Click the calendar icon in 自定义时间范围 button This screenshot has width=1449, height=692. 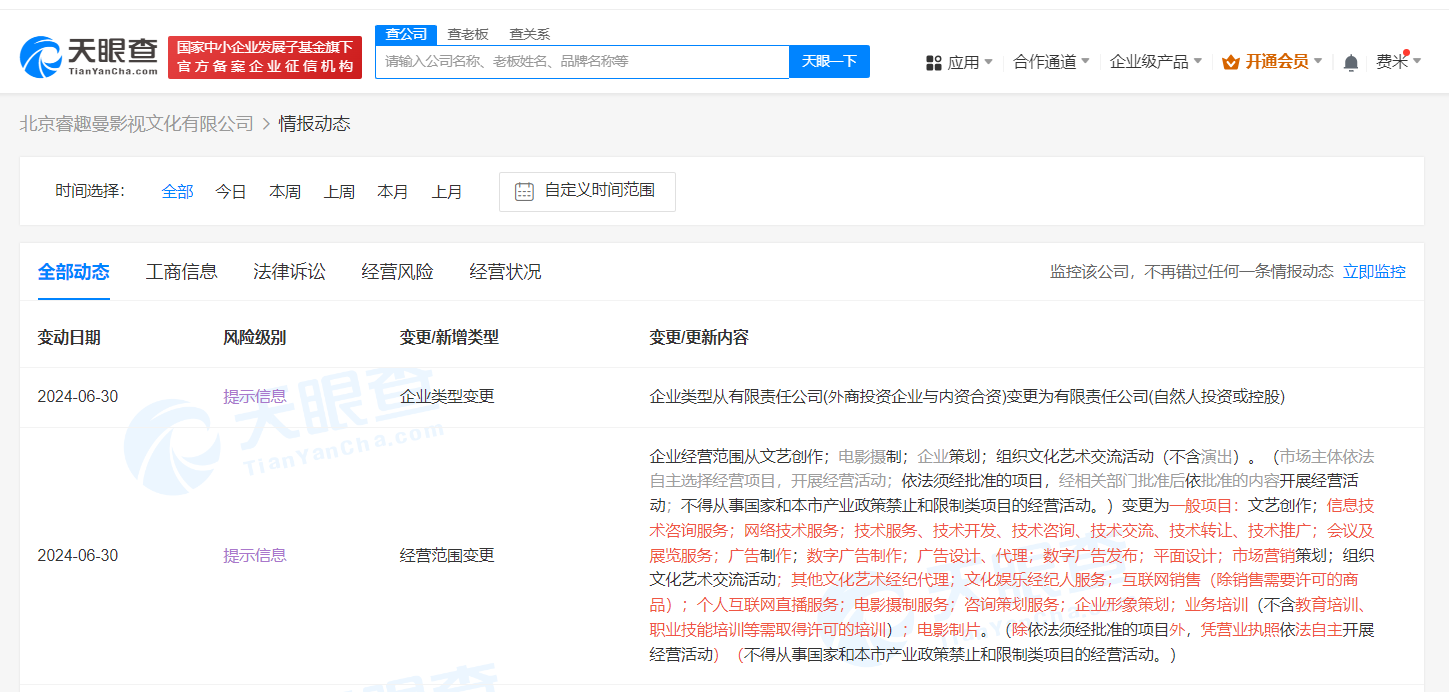click(524, 191)
